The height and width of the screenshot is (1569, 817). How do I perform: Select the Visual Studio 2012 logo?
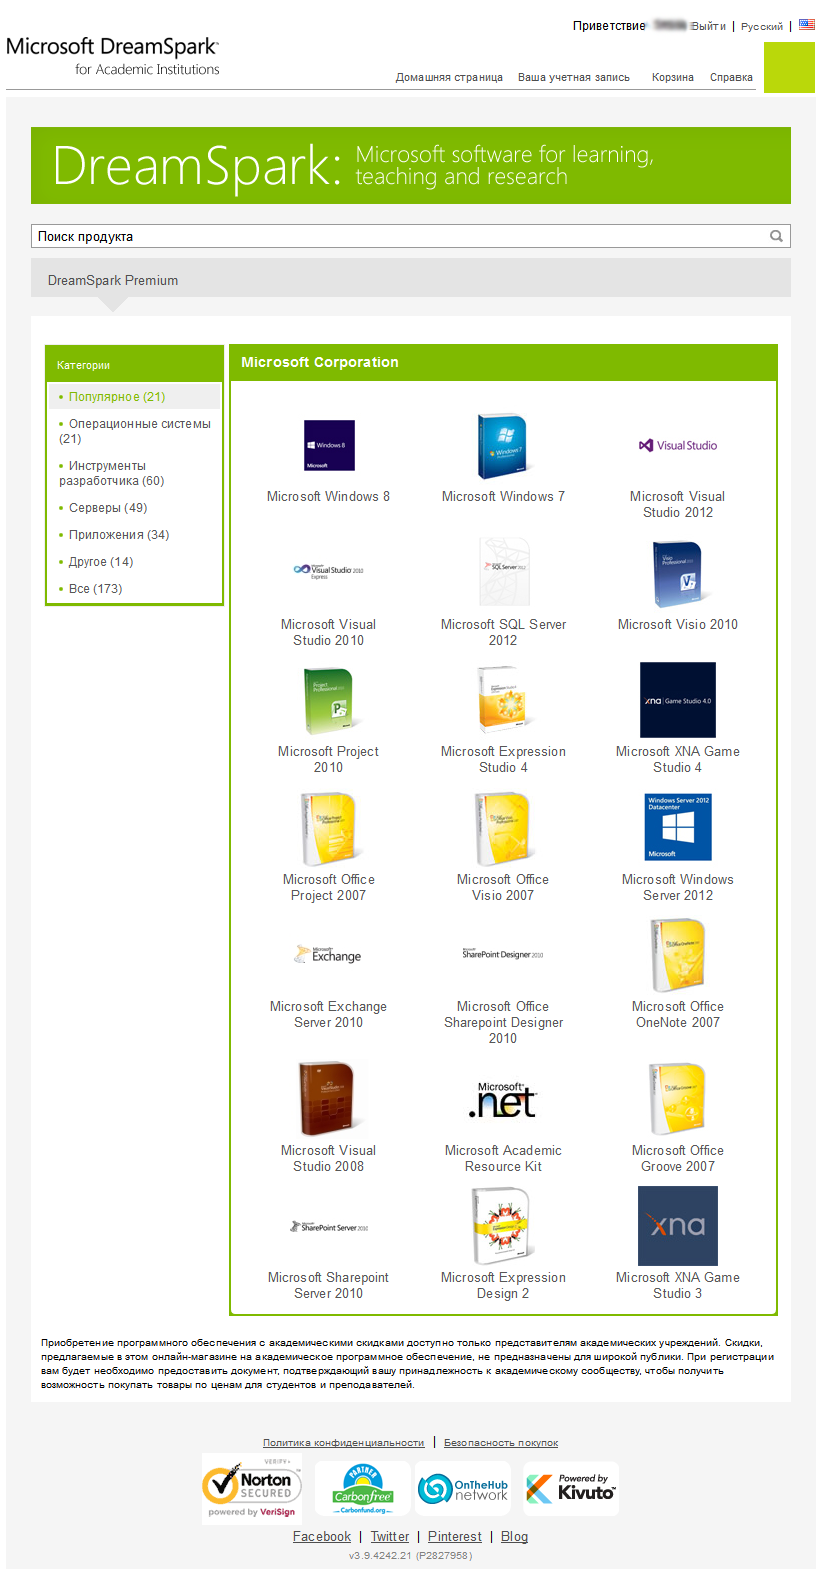tap(677, 446)
